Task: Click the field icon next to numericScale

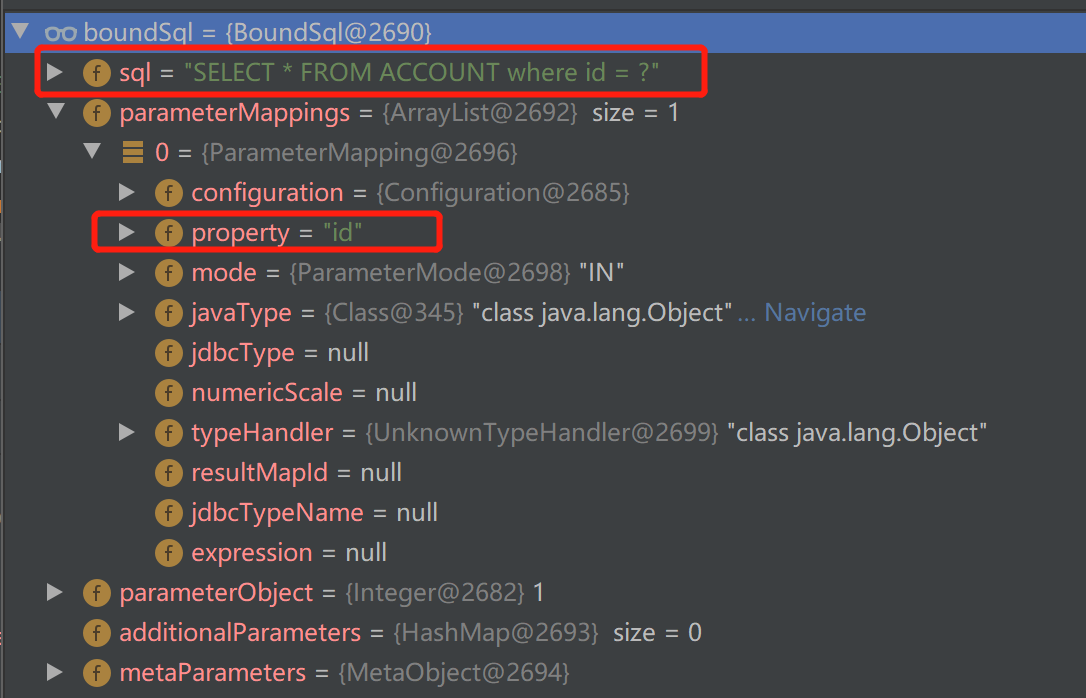Action: (169, 393)
